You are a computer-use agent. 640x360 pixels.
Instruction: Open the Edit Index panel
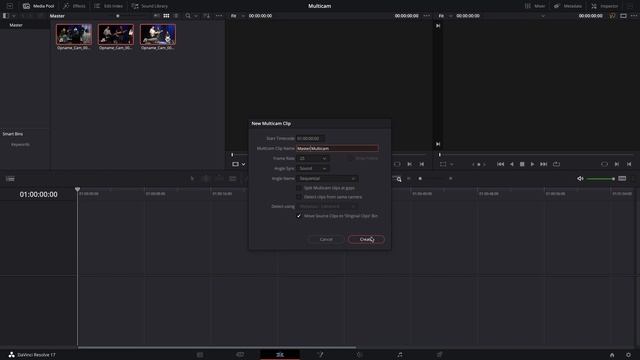pos(109,6)
